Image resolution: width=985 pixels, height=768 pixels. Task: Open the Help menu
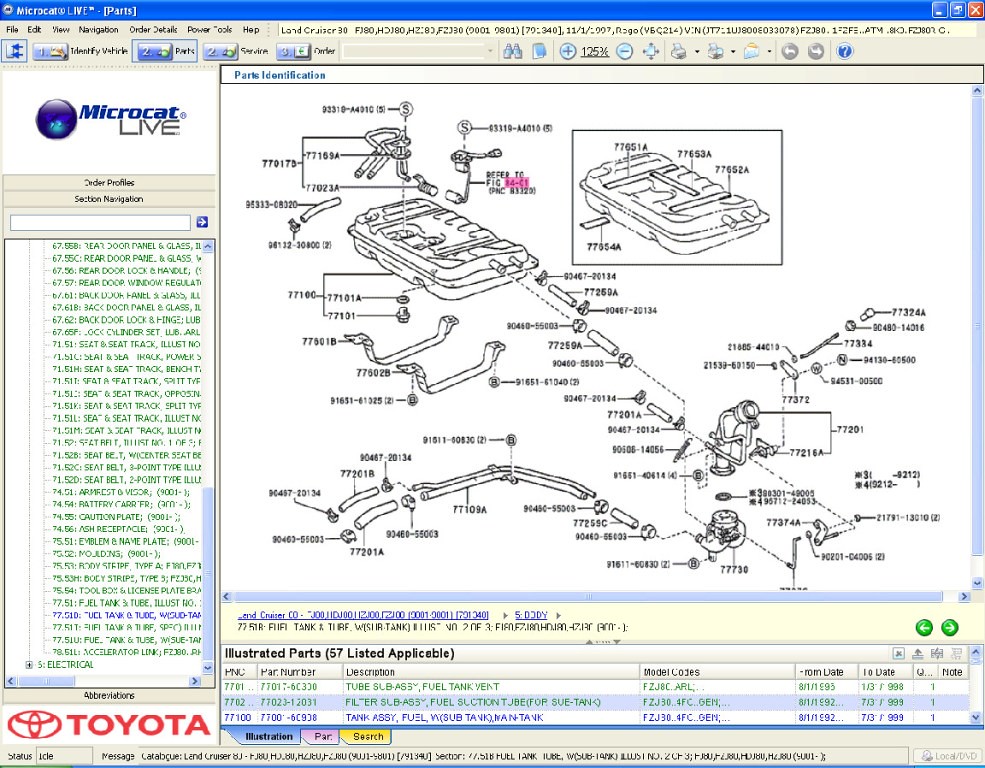coord(251,30)
